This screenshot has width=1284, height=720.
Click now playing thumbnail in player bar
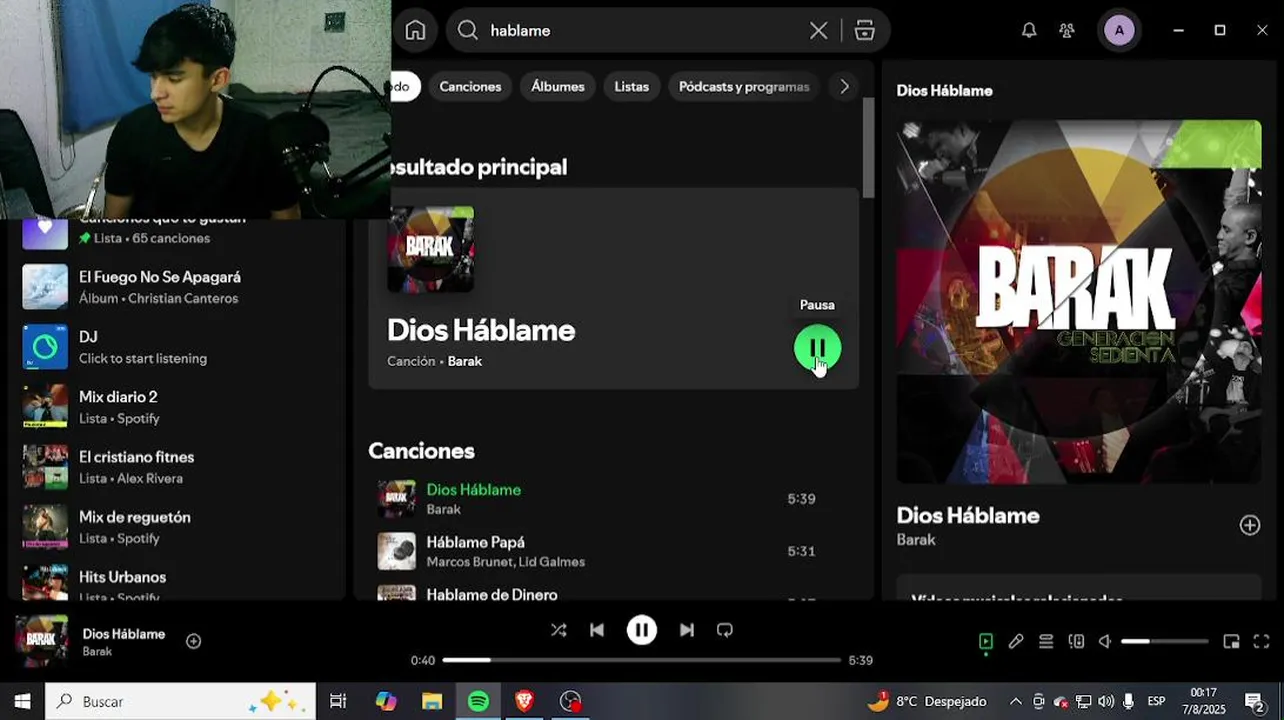(41, 641)
